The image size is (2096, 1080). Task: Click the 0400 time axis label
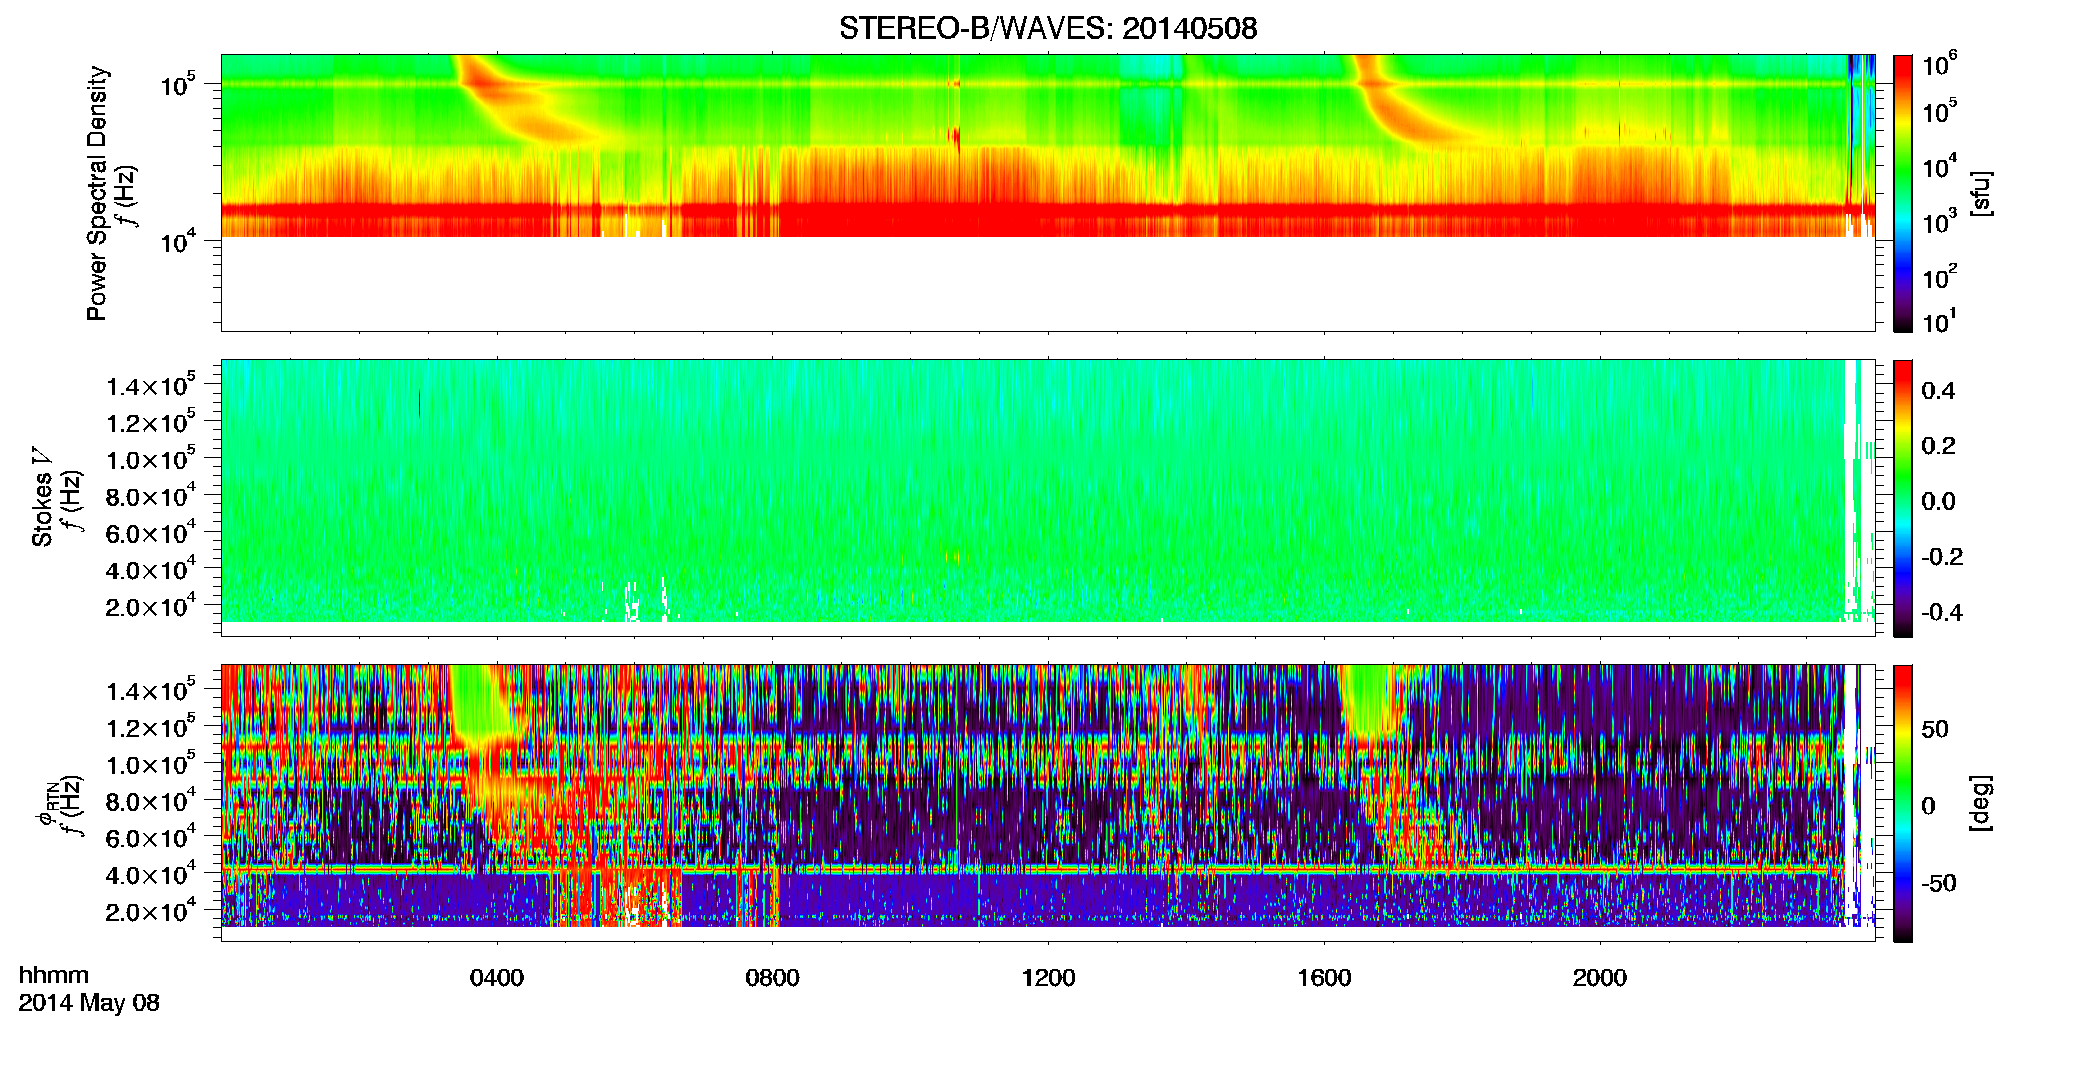coord(497,978)
